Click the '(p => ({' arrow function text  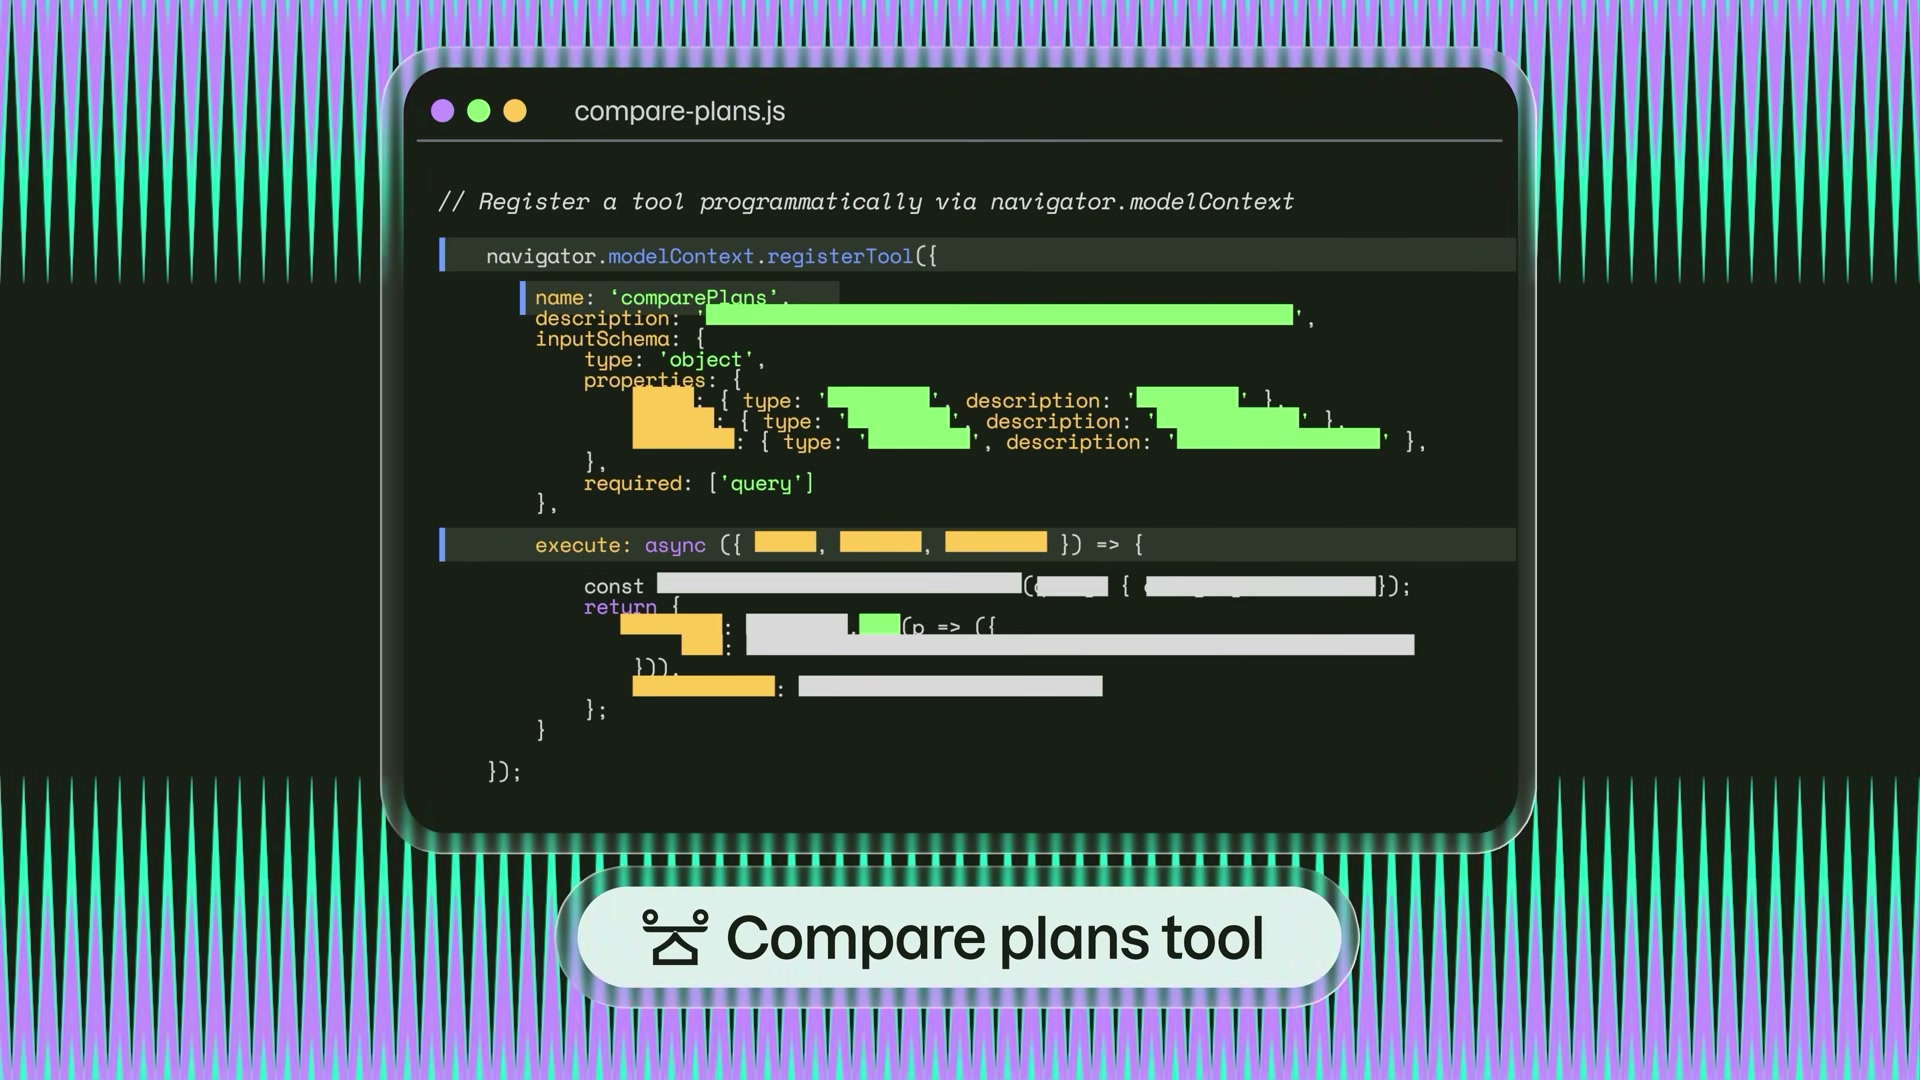click(x=949, y=627)
